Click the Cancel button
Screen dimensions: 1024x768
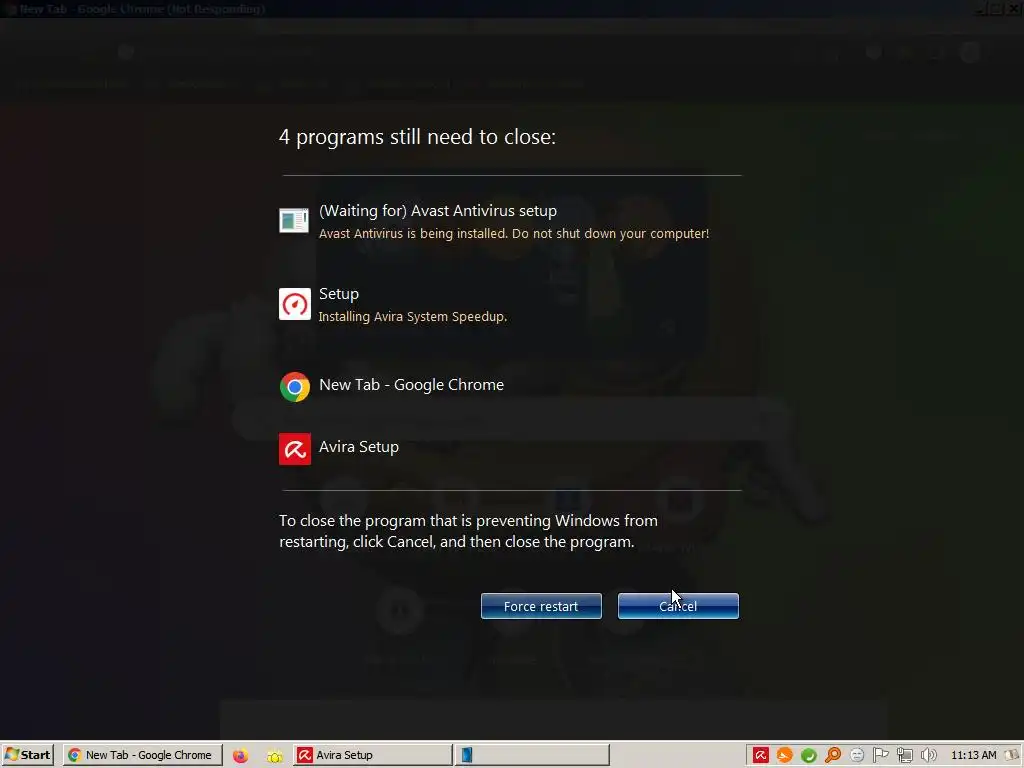coord(678,606)
